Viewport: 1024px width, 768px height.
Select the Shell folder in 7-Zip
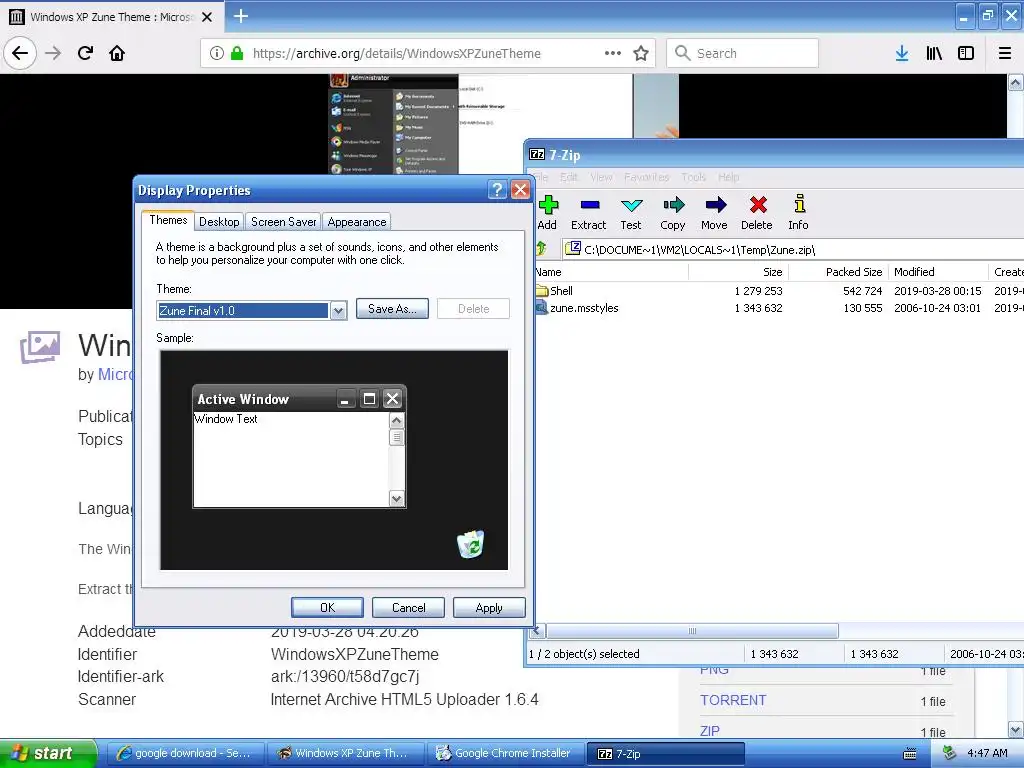coord(561,291)
